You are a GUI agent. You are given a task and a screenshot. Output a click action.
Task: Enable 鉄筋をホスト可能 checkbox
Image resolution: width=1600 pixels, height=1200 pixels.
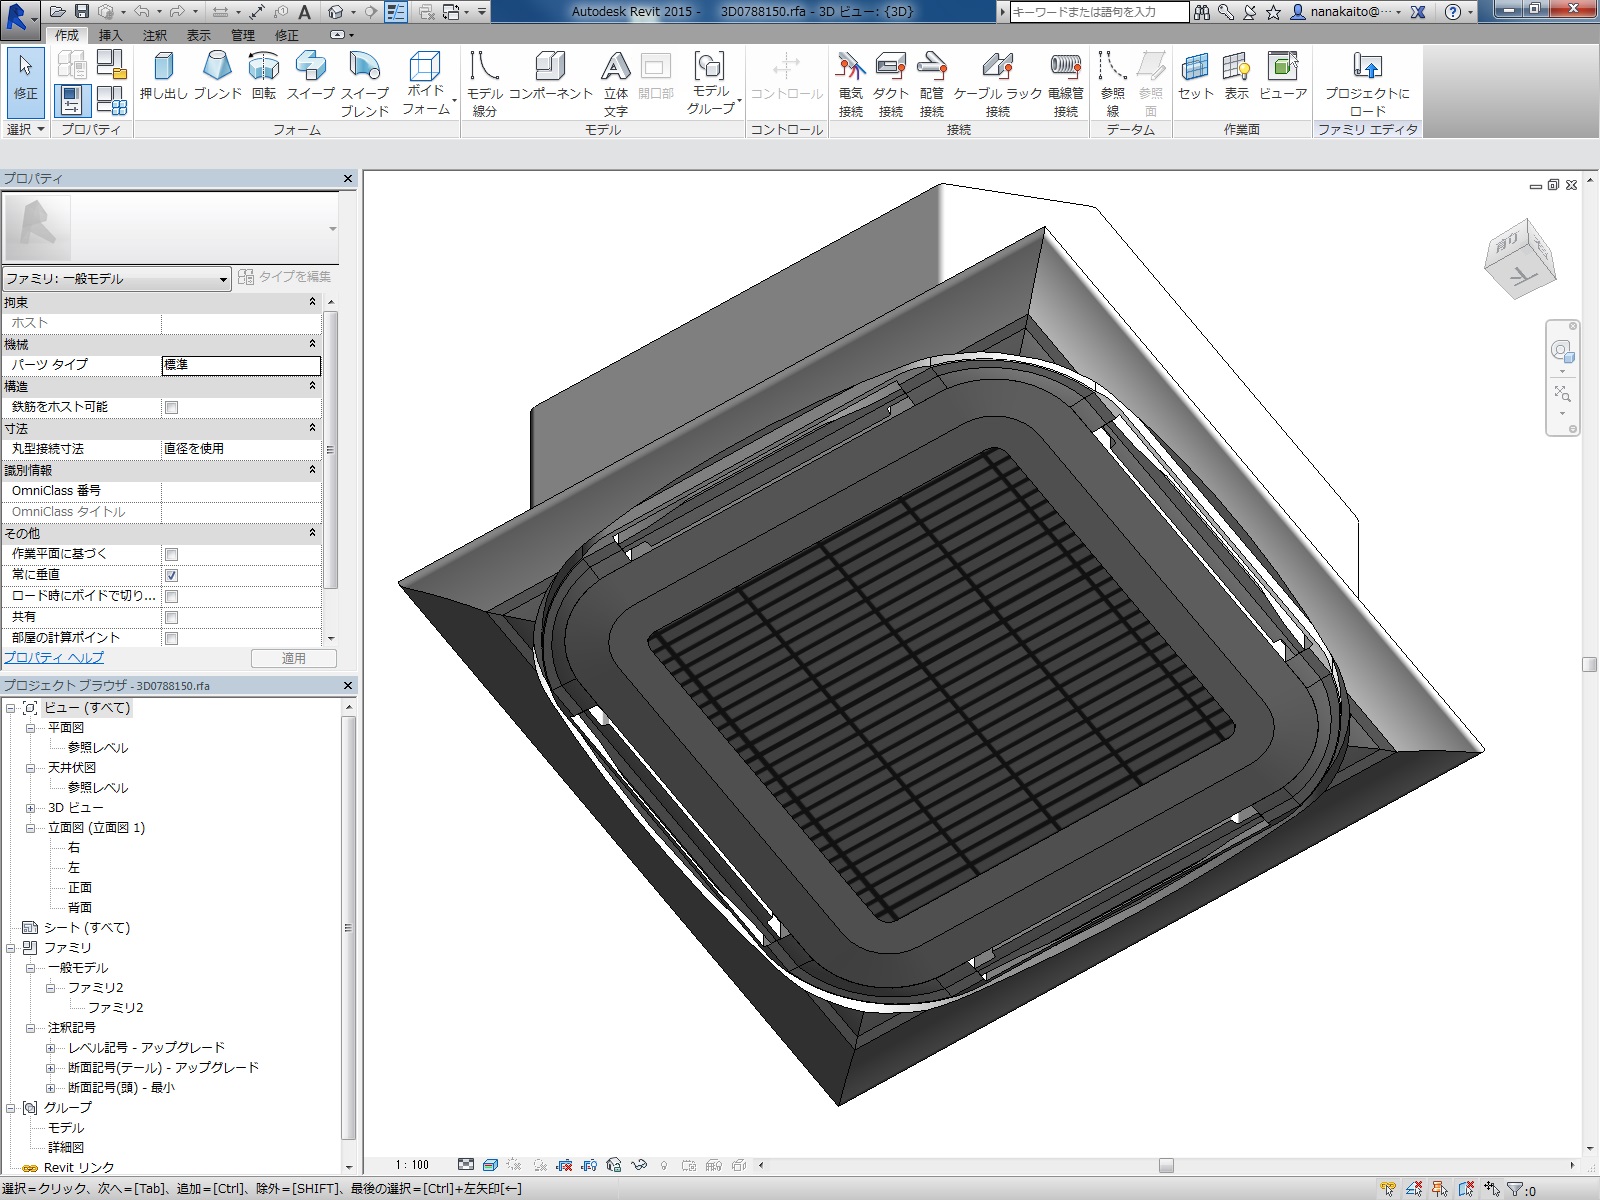tap(172, 408)
